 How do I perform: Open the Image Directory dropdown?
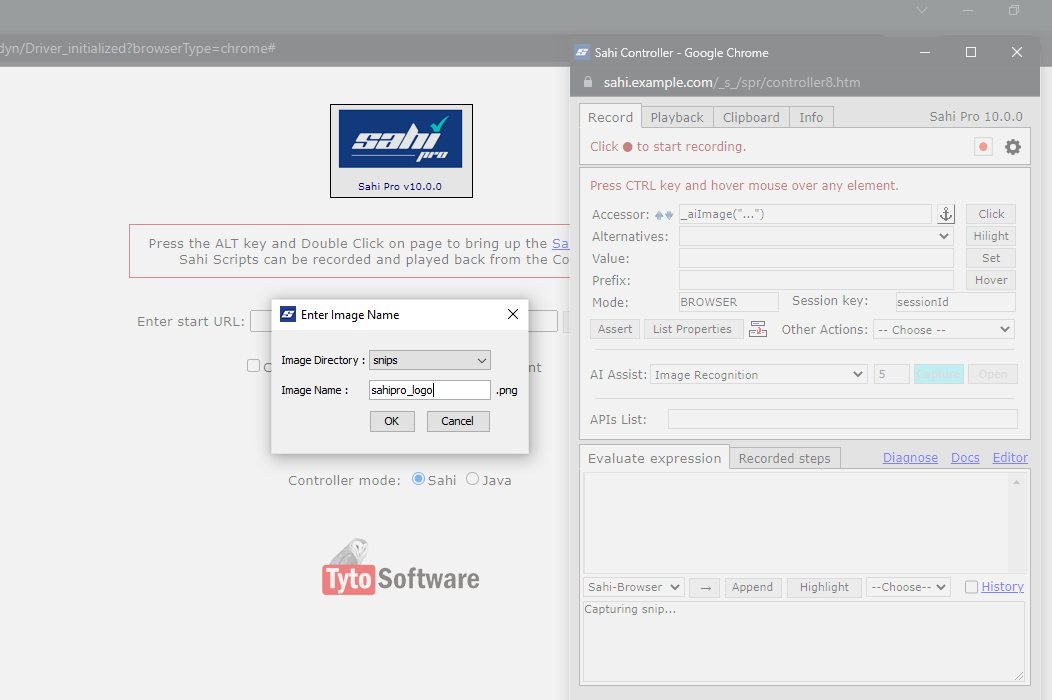click(429, 360)
